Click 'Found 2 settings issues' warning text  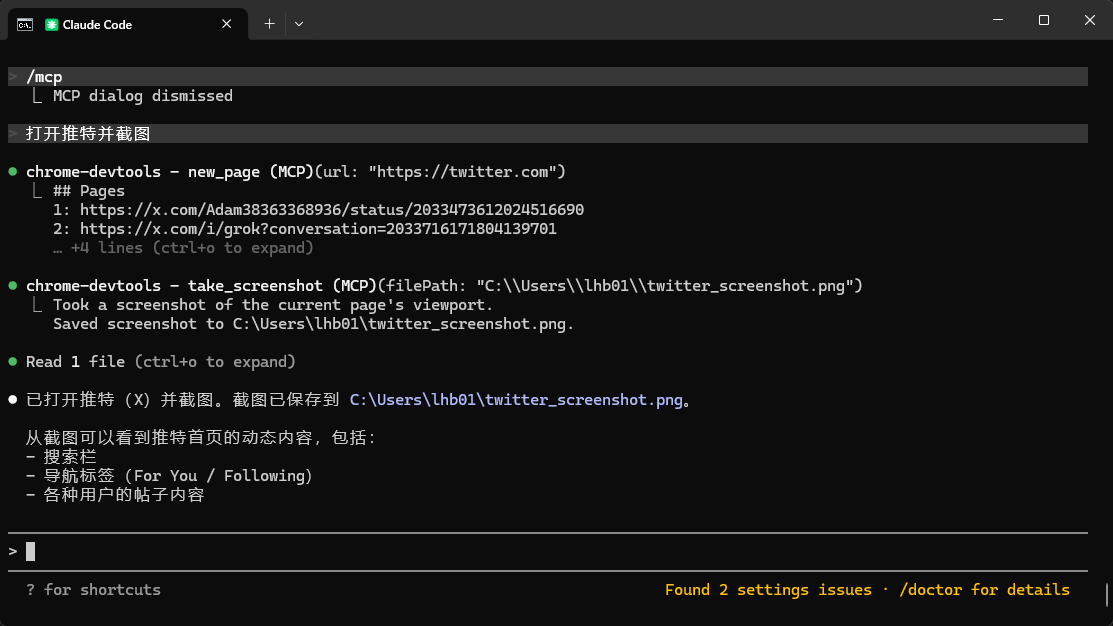(x=768, y=590)
